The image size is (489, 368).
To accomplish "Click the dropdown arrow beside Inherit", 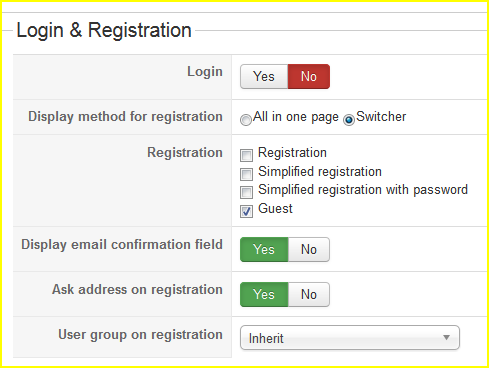I will point(446,338).
